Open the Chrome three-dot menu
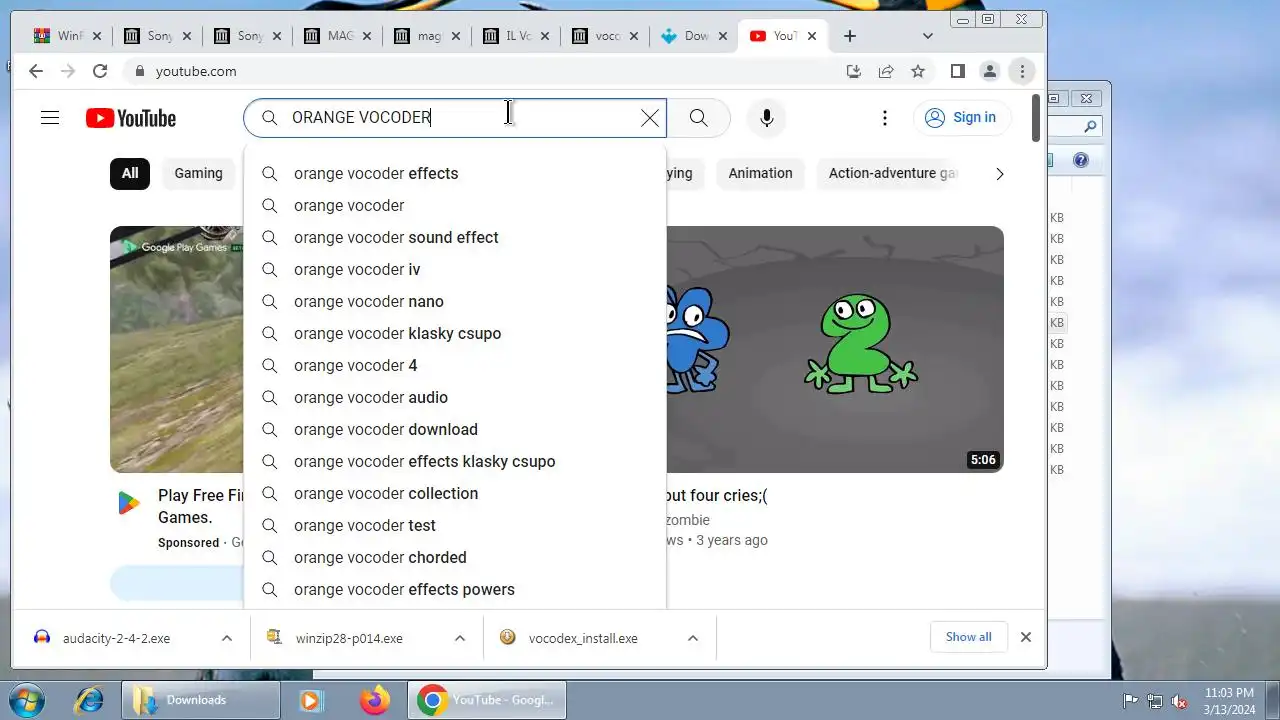This screenshot has height=720, width=1280. click(x=1021, y=71)
